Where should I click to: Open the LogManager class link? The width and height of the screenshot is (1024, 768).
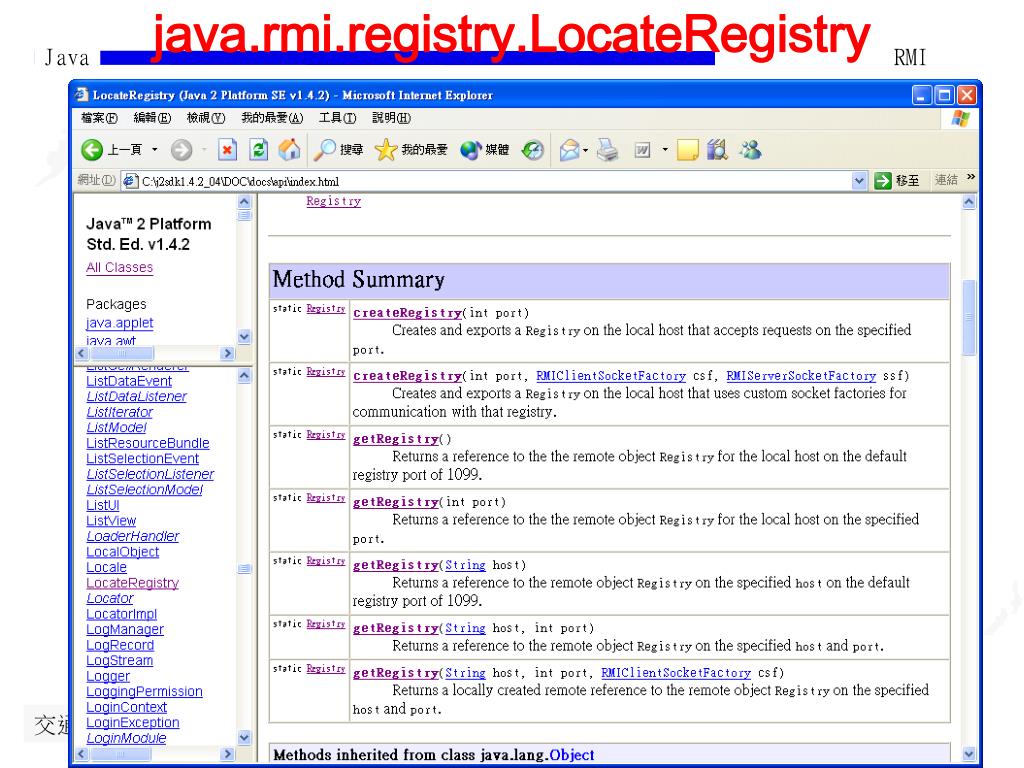tap(125, 630)
